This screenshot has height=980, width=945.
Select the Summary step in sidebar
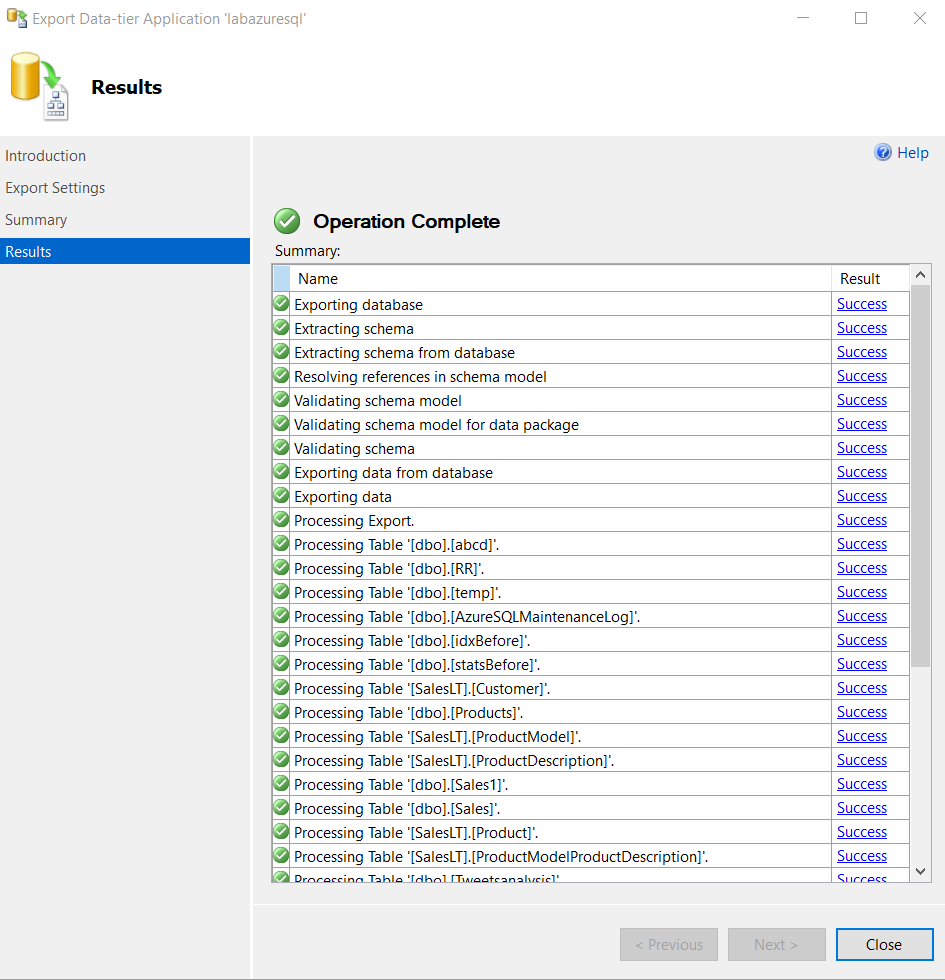pos(36,220)
